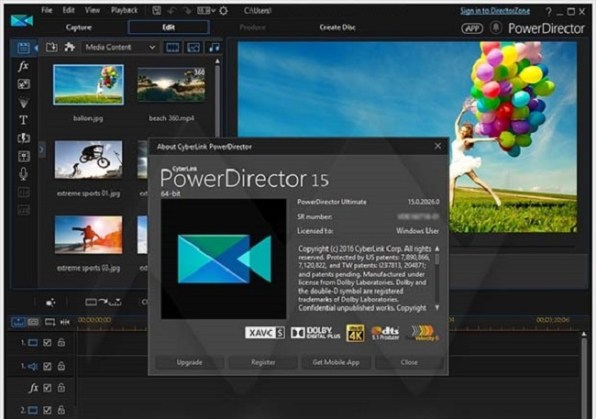Image resolution: width=596 pixels, height=419 pixels.
Task: Click the PowerDirector logo icon
Action: [x=22, y=21]
